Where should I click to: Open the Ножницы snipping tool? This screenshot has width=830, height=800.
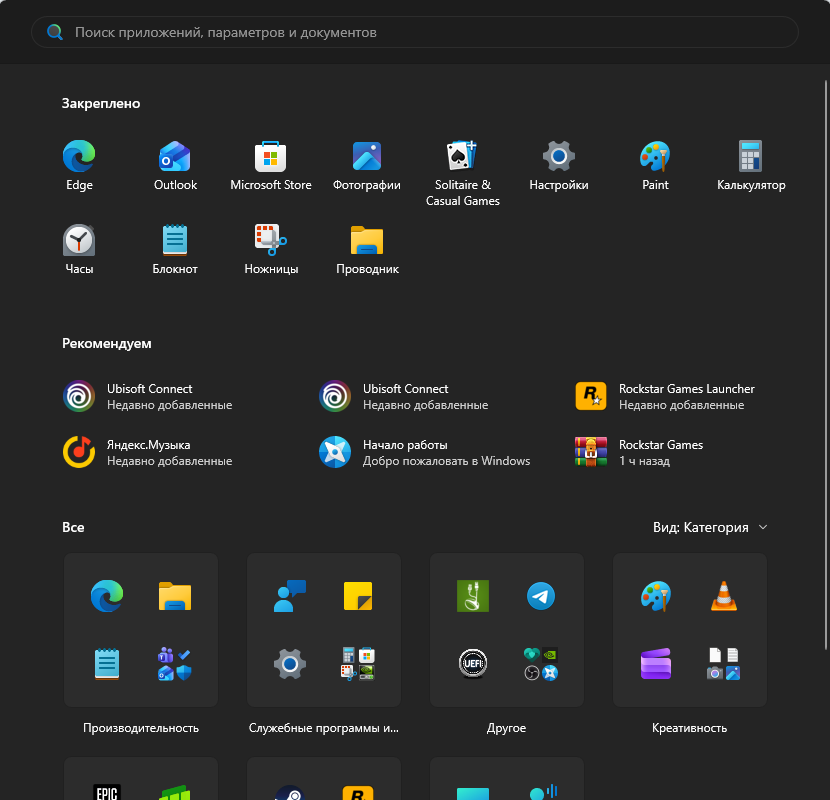270,240
